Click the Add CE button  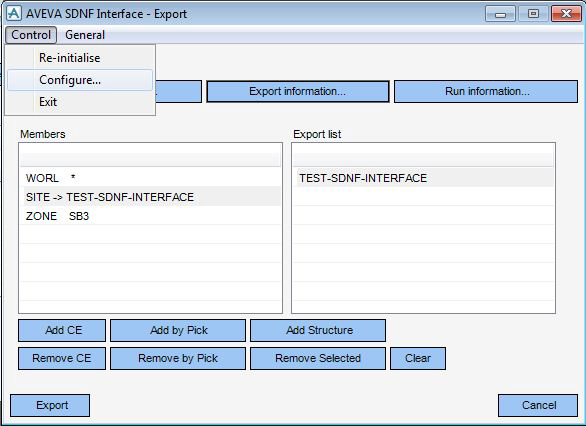pos(62,330)
